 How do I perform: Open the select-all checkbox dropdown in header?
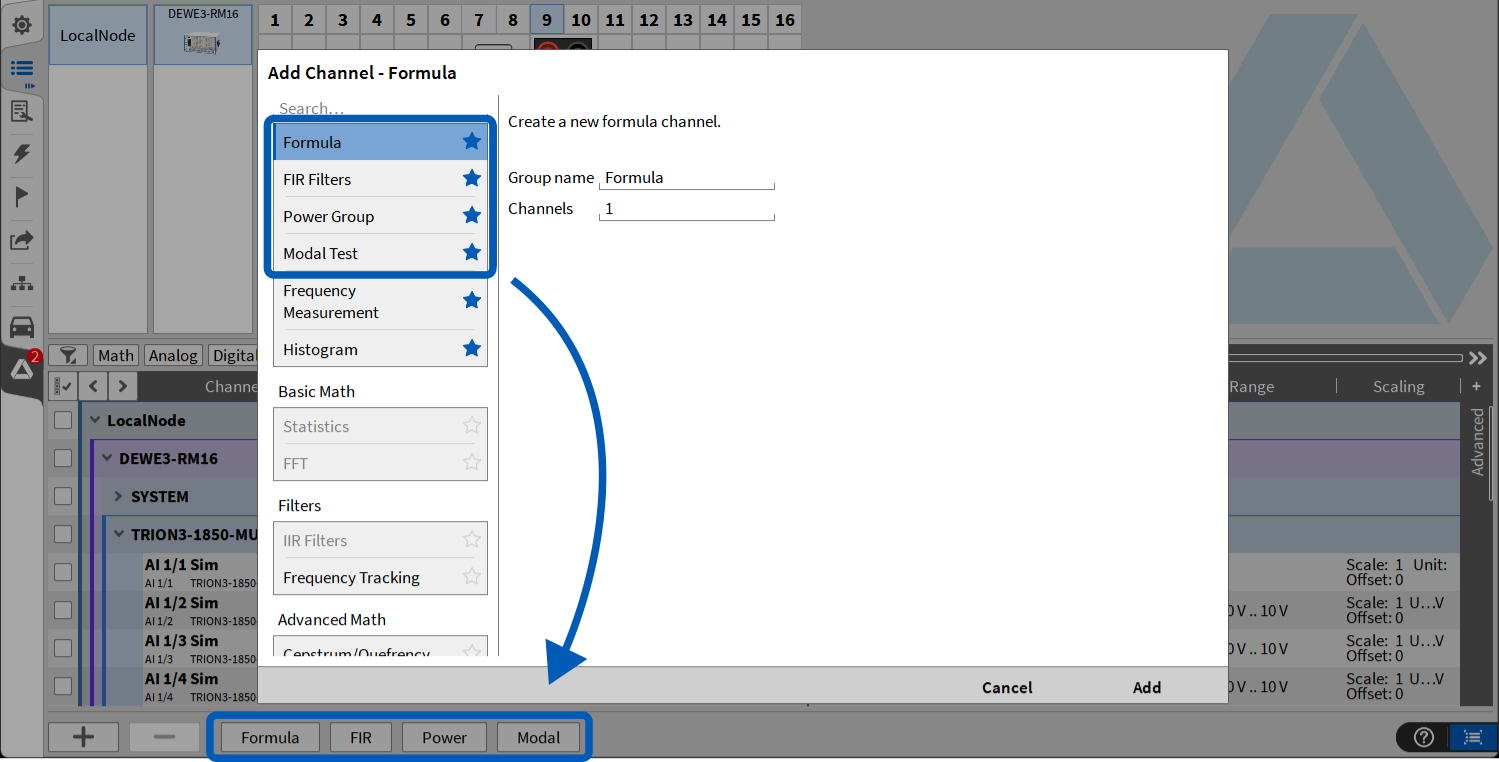tap(63, 385)
